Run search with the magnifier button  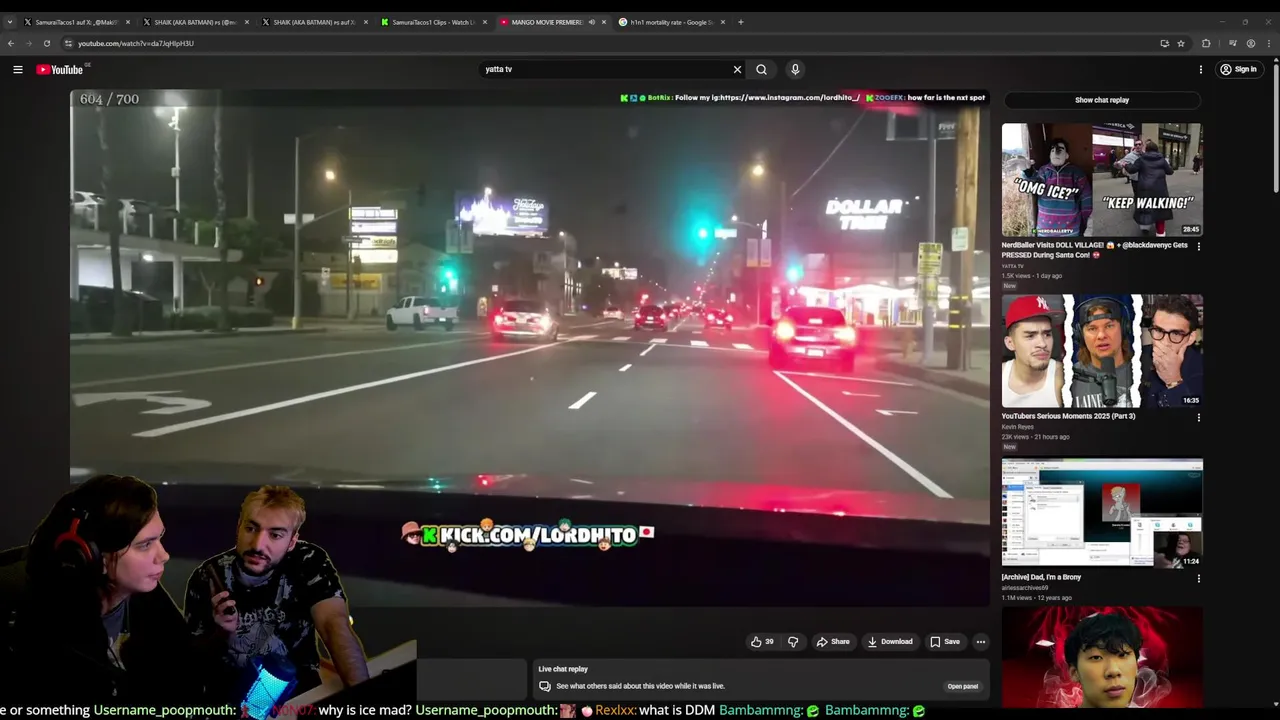point(762,69)
